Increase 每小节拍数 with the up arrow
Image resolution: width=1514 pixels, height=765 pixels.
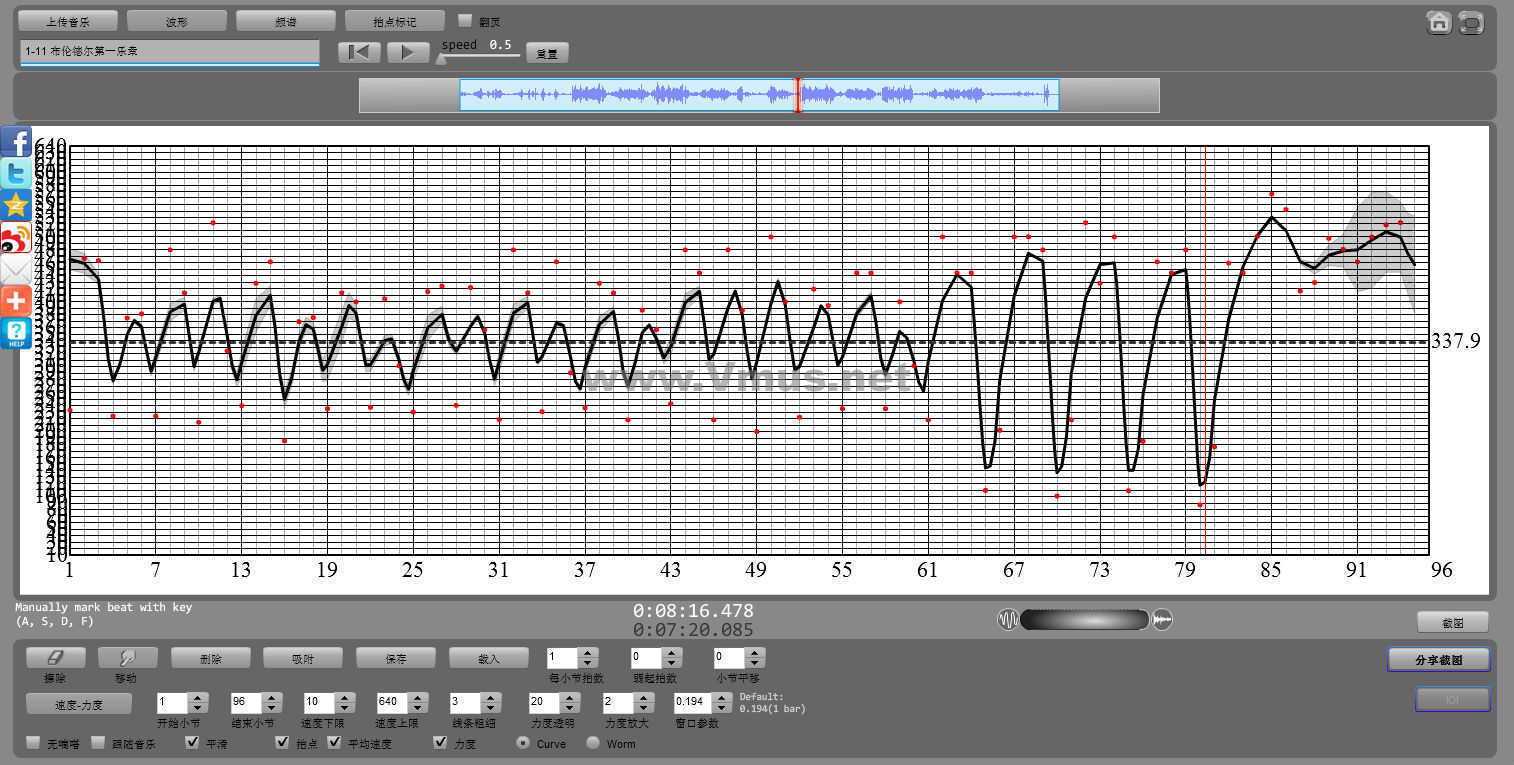589,653
